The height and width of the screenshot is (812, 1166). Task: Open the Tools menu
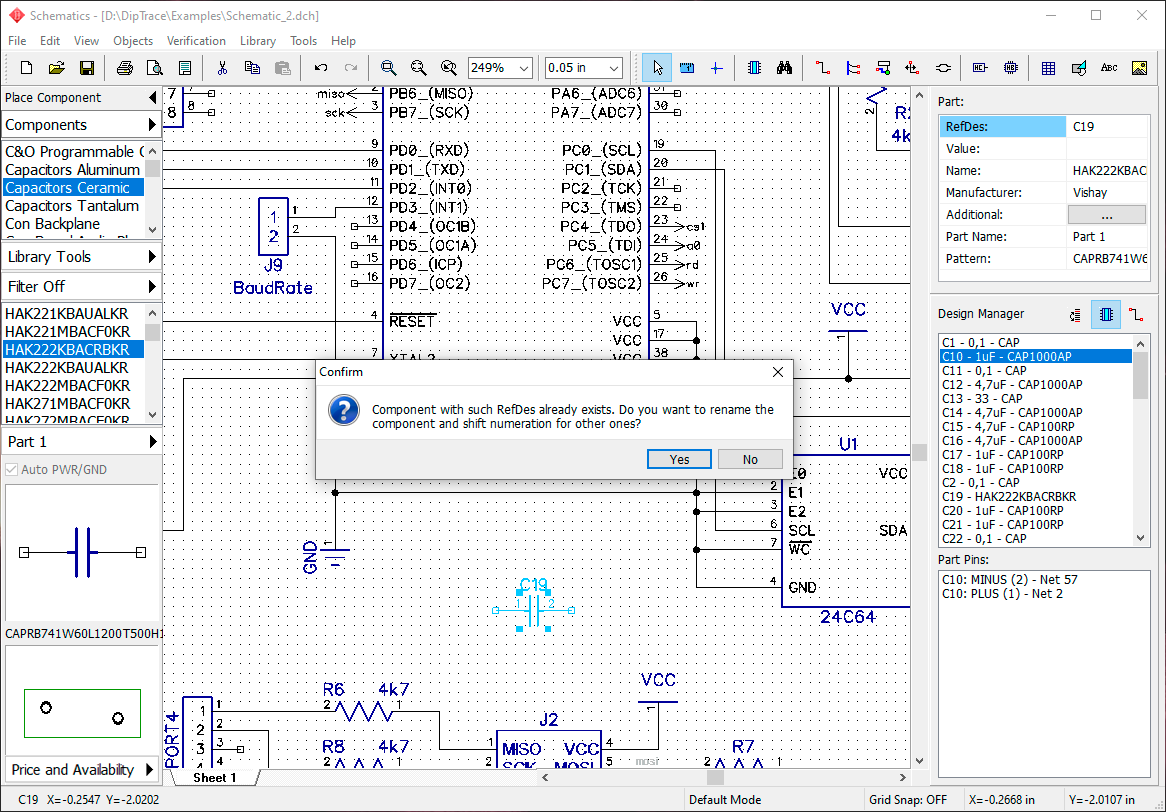pos(303,41)
